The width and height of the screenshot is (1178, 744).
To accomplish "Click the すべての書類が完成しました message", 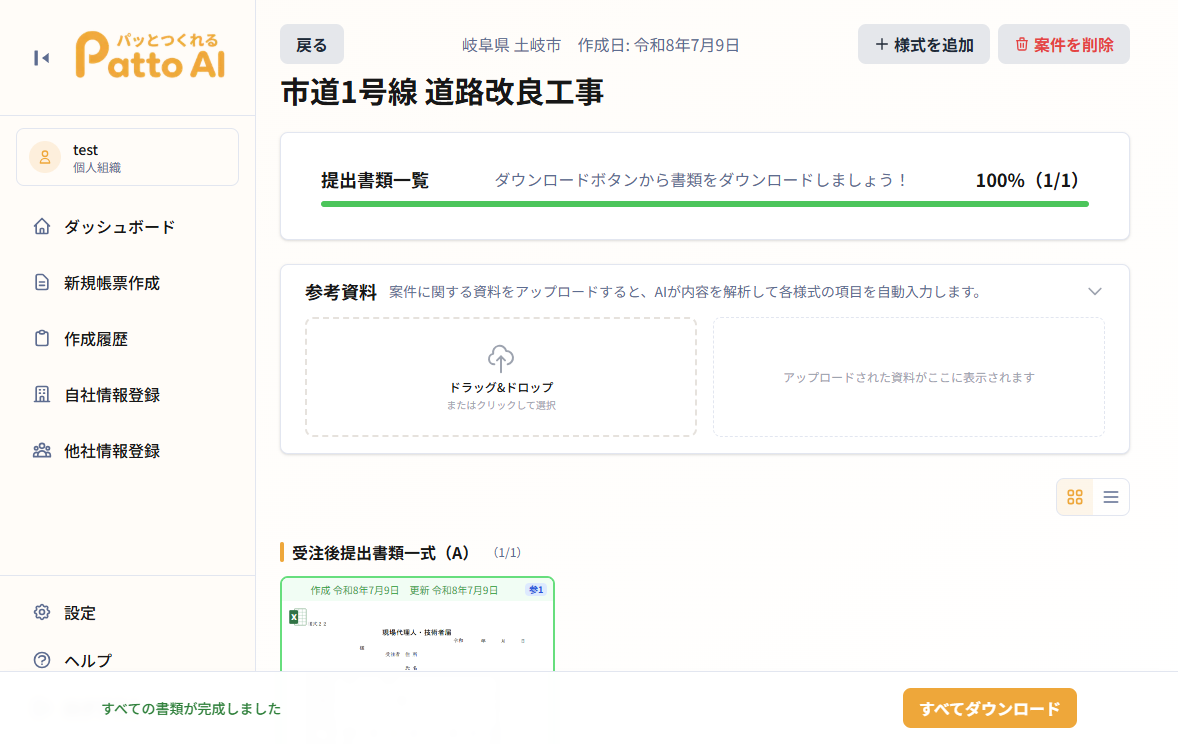I will pos(192,709).
